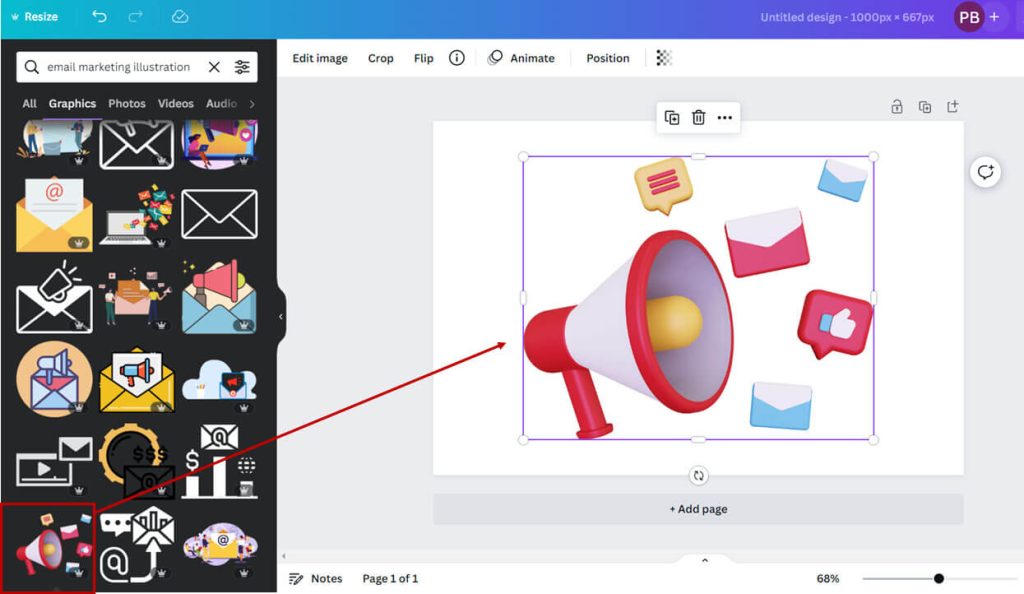This screenshot has width=1024, height=594.
Task: Click the duplicate page icon above canvas
Action: tap(924, 106)
